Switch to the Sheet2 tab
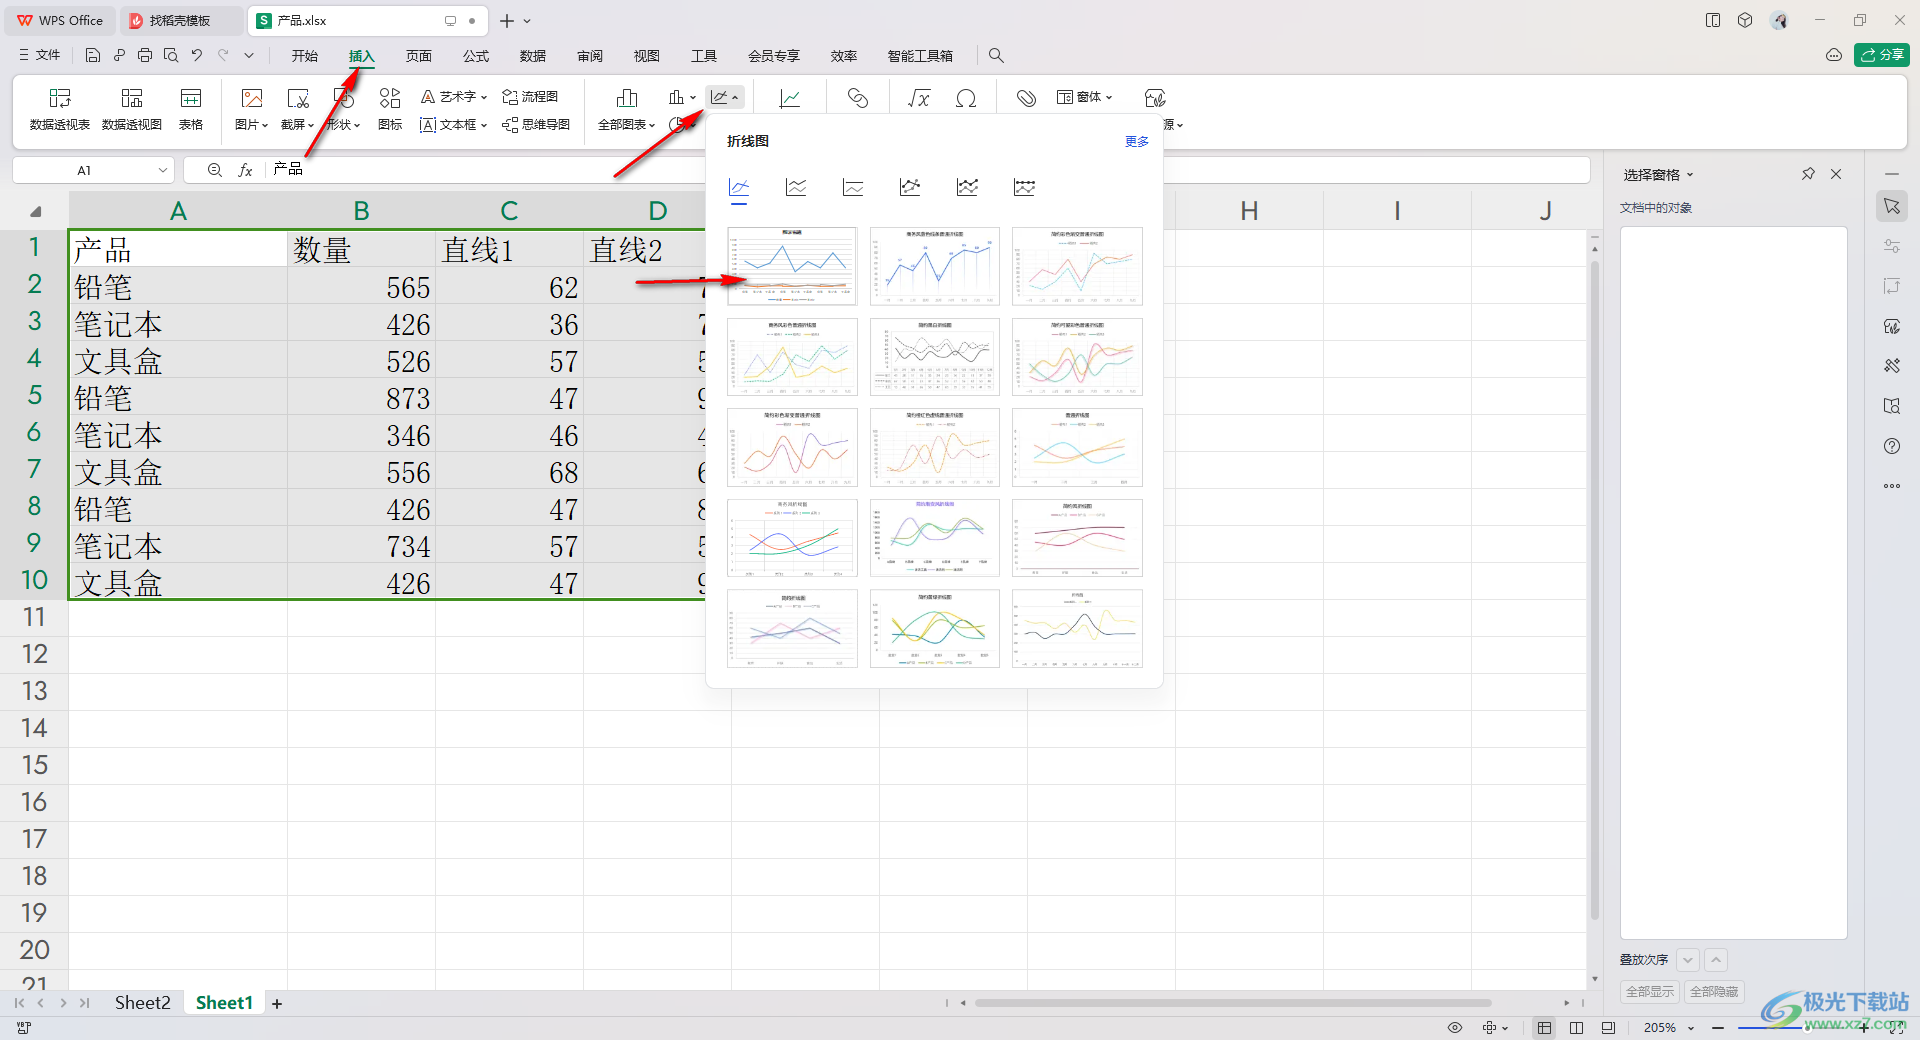The height and width of the screenshot is (1040, 1920). pos(142,1003)
